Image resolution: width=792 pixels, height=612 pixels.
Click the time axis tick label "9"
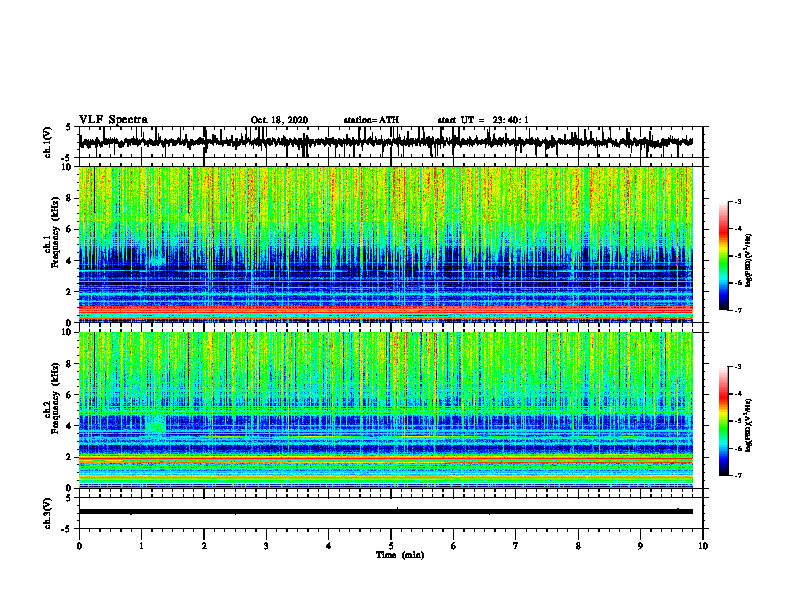[x=640, y=546]
